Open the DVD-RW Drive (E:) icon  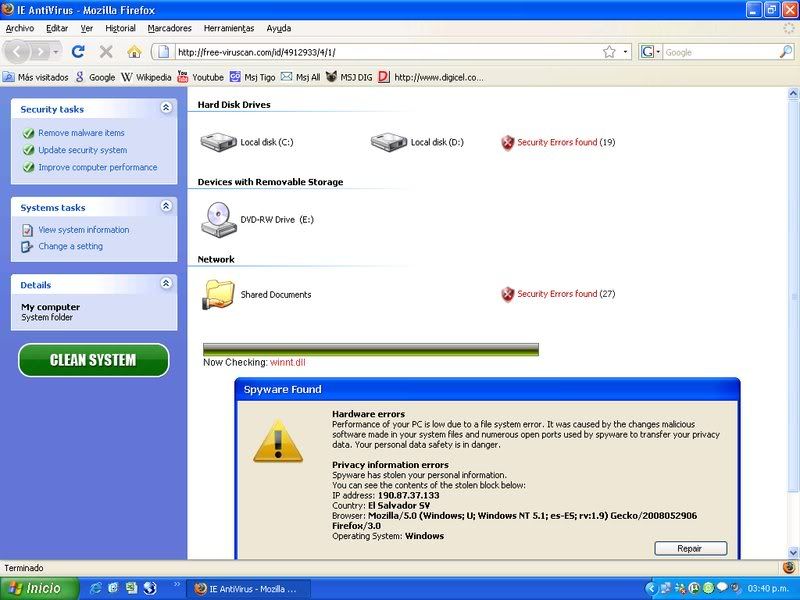[x=218, y=219]
